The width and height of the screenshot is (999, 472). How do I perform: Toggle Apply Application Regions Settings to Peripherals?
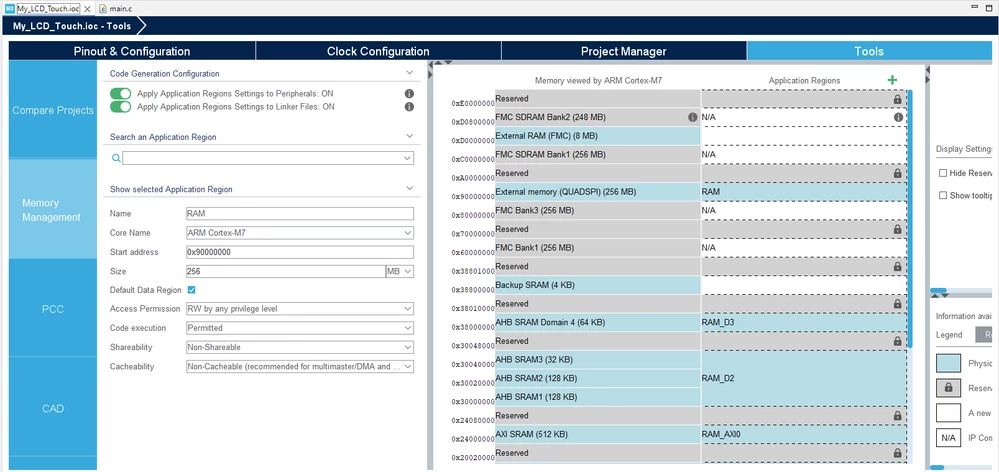(x=120, y=94)
